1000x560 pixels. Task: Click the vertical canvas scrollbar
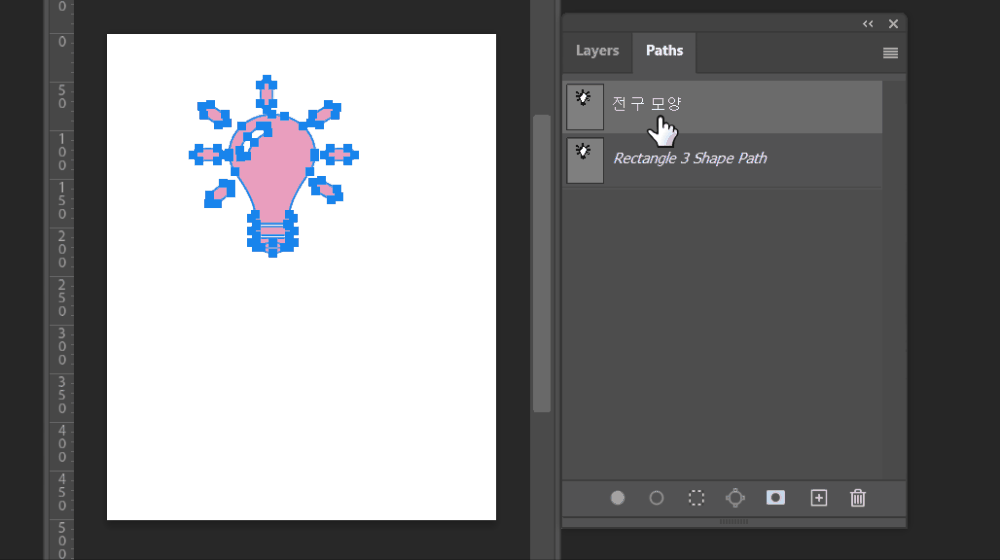(x=541, y=263)
